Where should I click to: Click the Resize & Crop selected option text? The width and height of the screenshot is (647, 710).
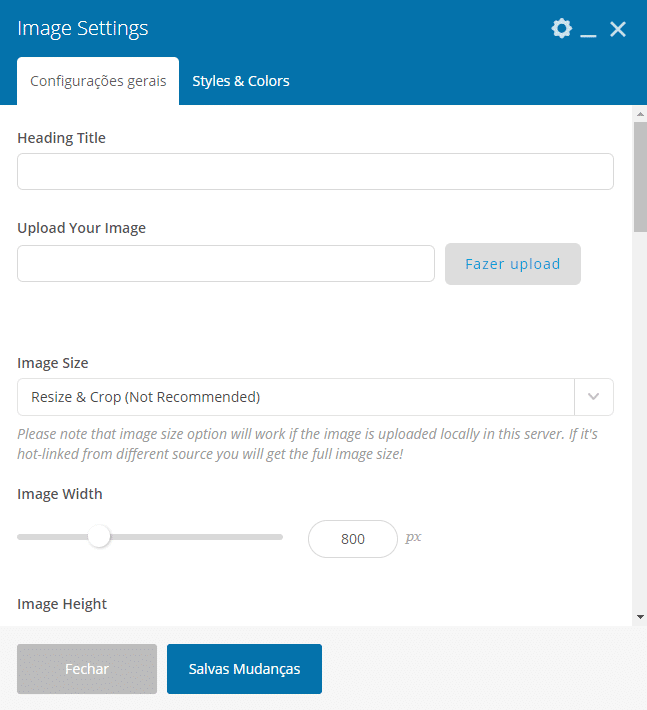pos(145,397)
